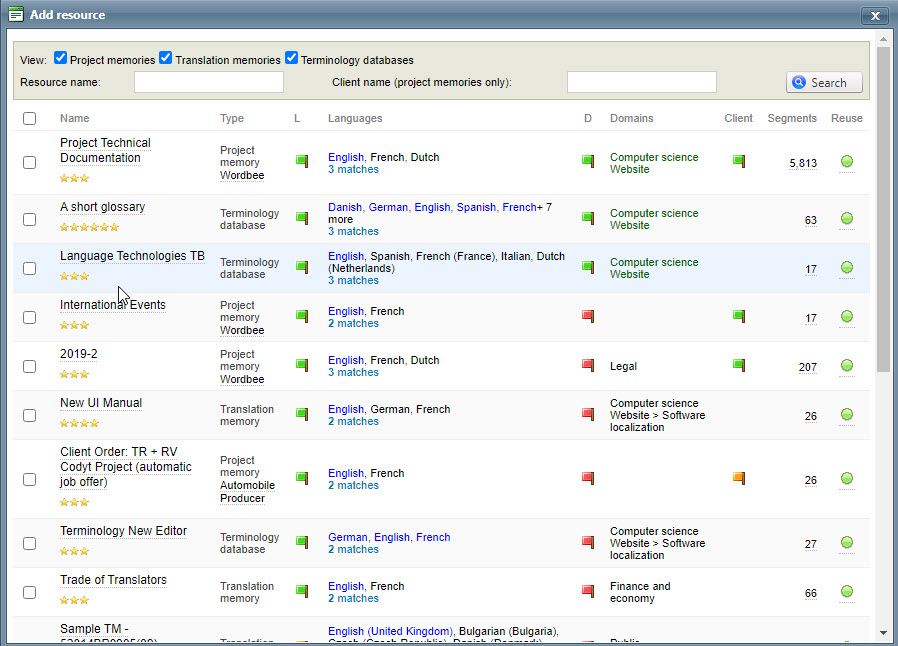Click orange client flag for Client Order row
898x646 pixels.
739,478
